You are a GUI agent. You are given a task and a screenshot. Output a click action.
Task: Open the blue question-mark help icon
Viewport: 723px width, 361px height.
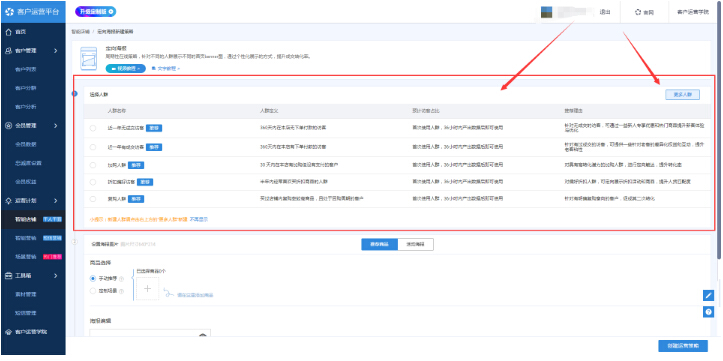click(708, 312)
